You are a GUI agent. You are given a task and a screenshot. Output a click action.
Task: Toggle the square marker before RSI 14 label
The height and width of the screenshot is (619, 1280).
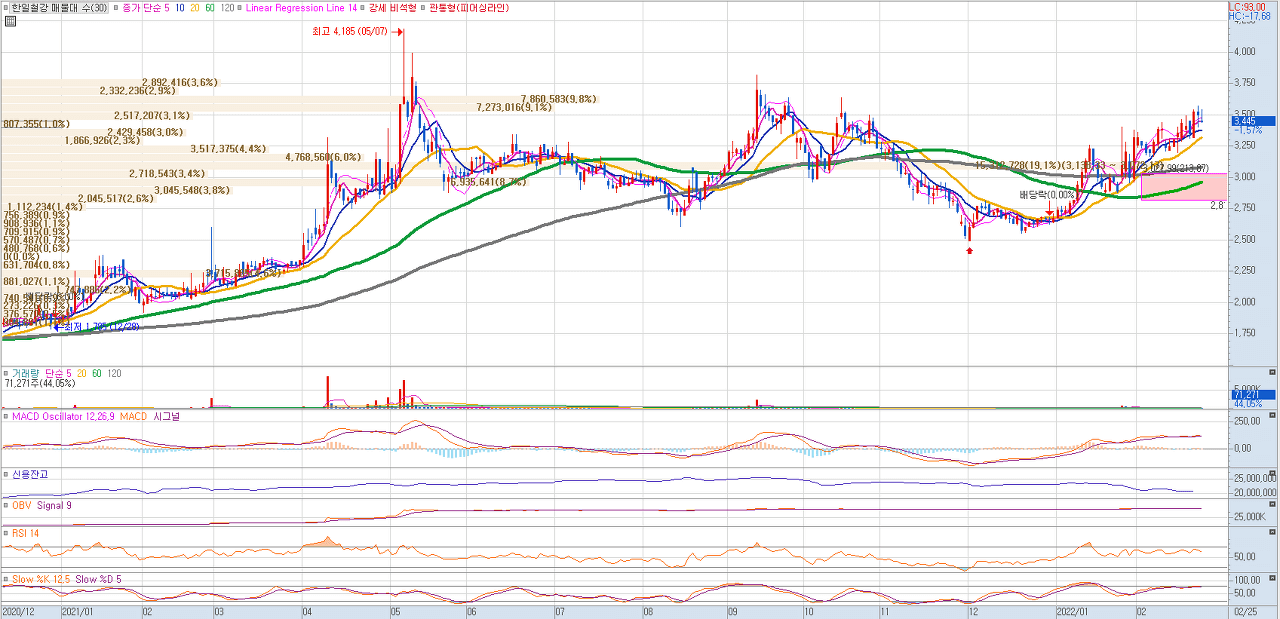pyautogui.click(x=6, y=533)
